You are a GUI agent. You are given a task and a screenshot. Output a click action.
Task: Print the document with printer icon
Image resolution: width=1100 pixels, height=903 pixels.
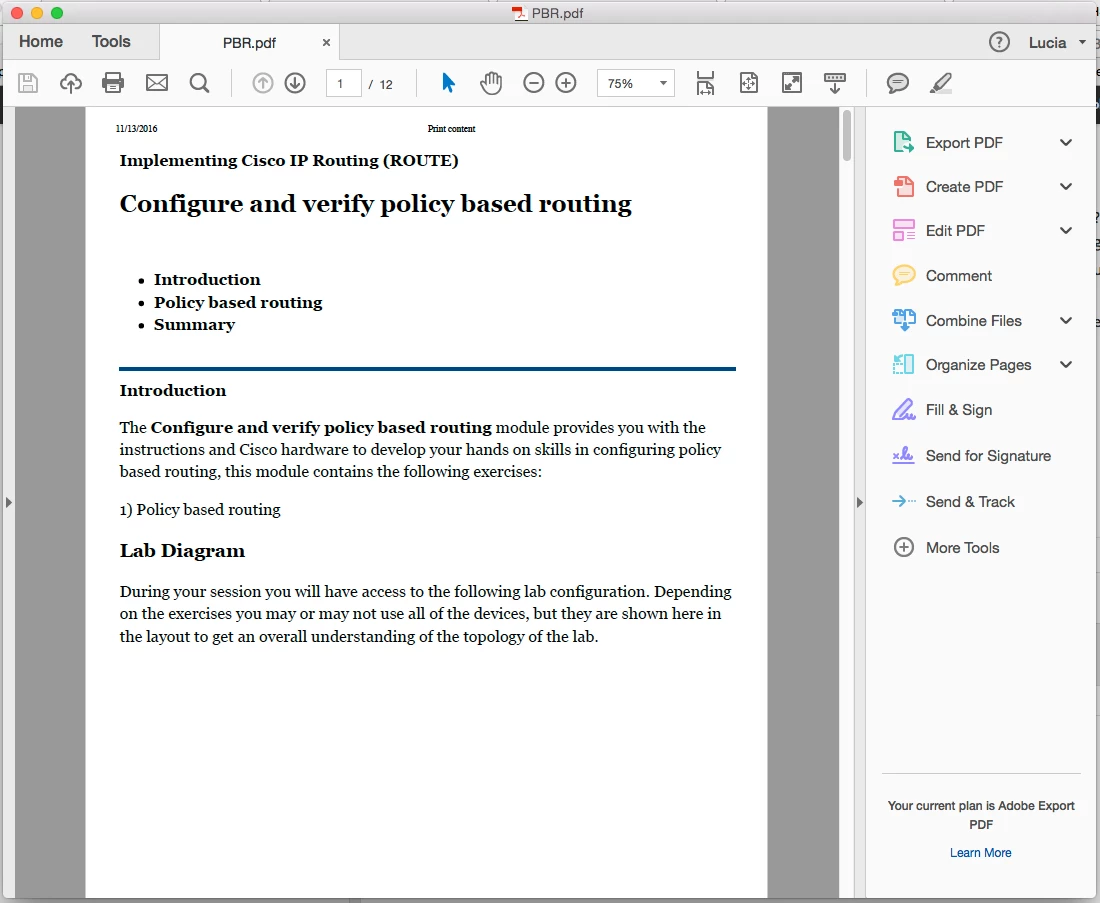tap(113, 83)
